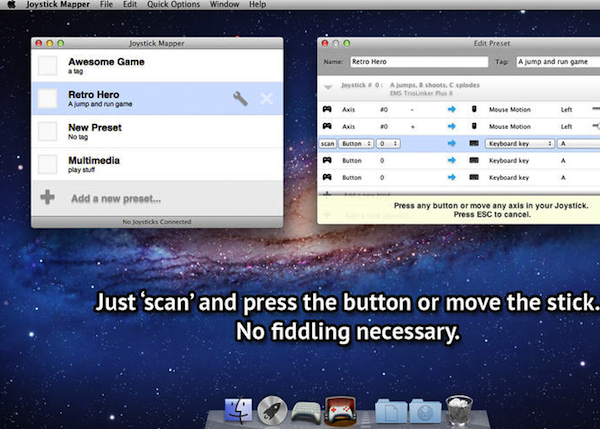Open Launchpad rocket icon in dock
This screenshot has width=600, height=429.
pos(272,410)
